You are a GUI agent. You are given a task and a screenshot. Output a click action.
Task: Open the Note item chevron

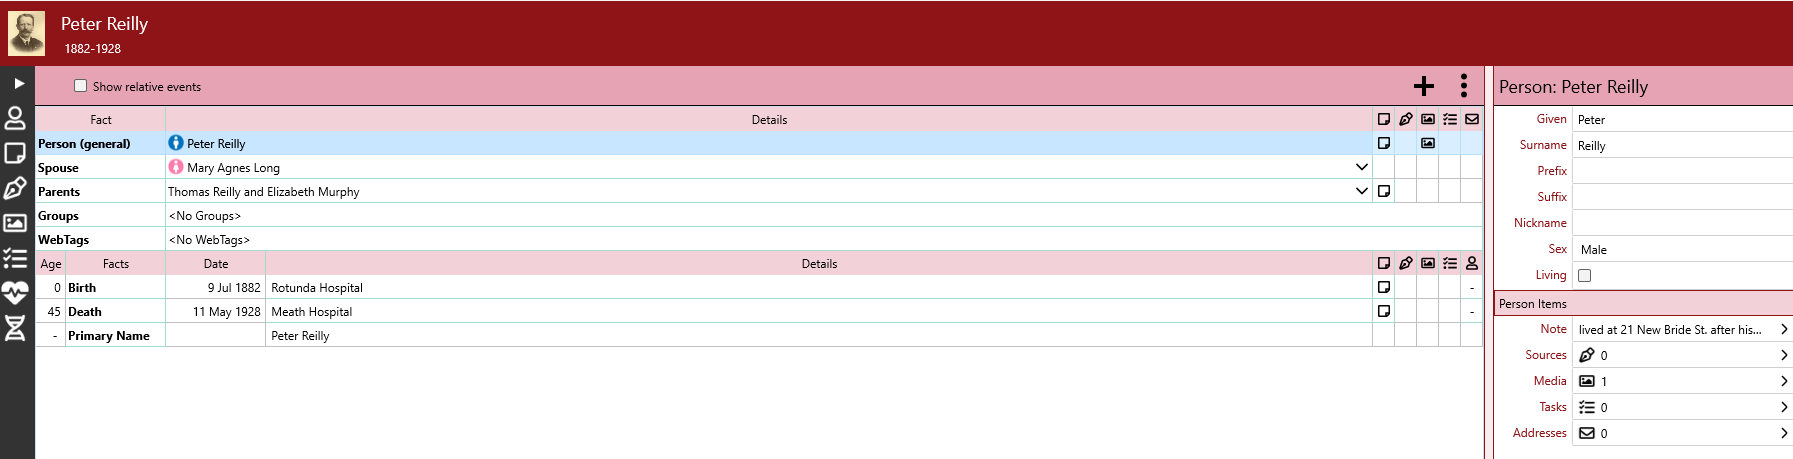coord(1784,329)
